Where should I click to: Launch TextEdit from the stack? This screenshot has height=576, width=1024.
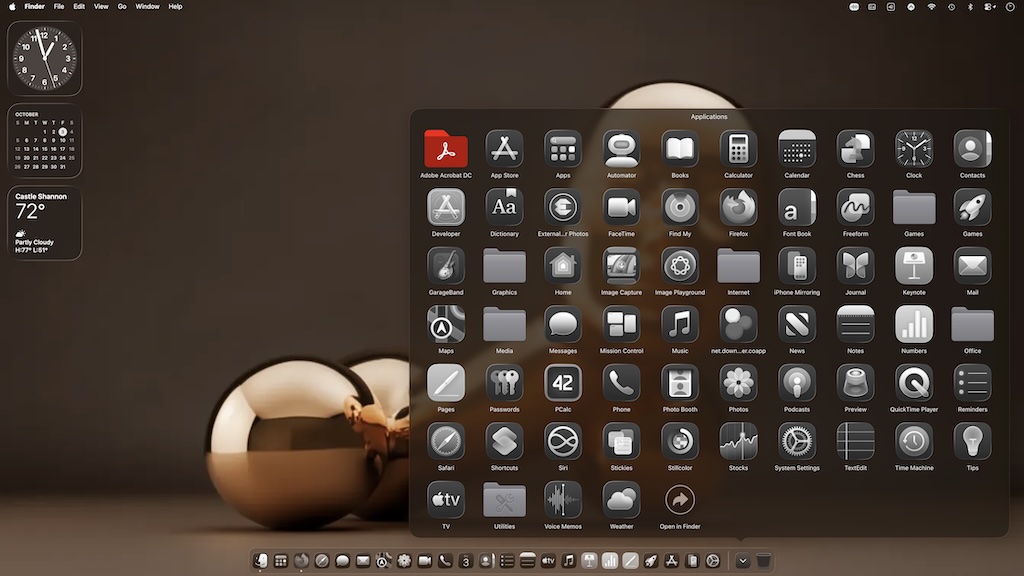click(x=856, y=441)
